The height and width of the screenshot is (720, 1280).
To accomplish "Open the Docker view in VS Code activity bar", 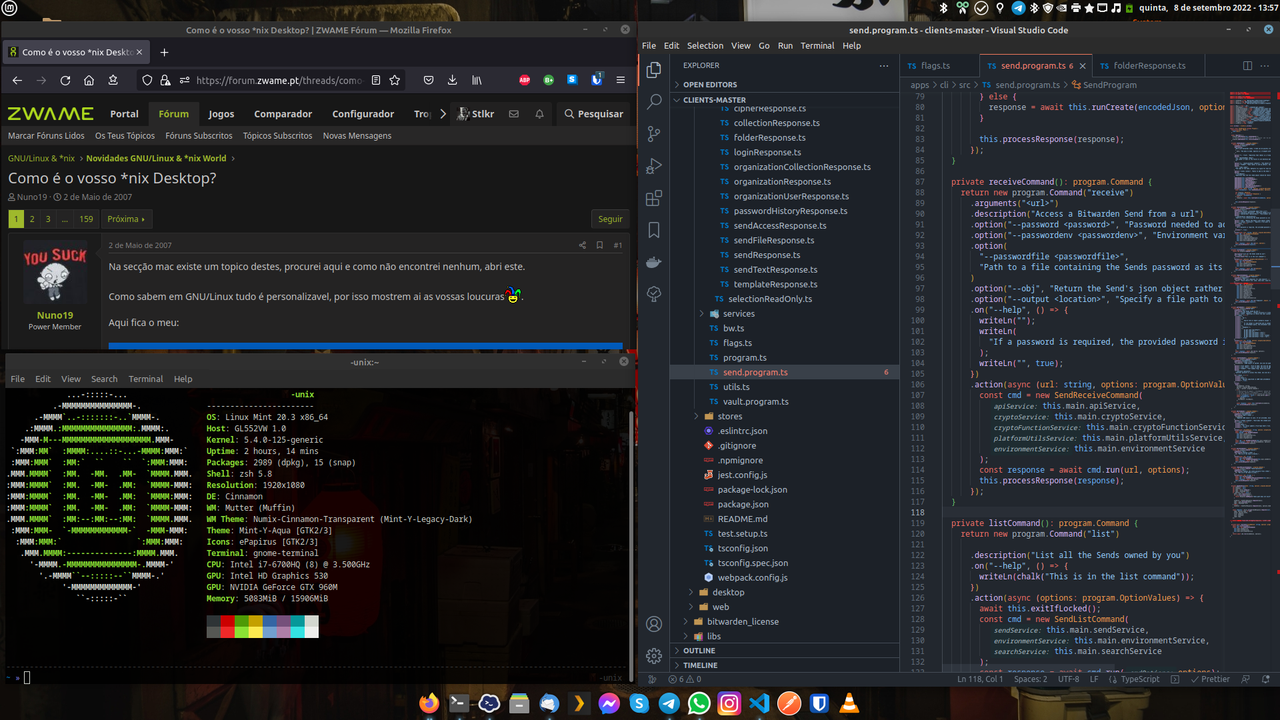I will click(654, 262).
